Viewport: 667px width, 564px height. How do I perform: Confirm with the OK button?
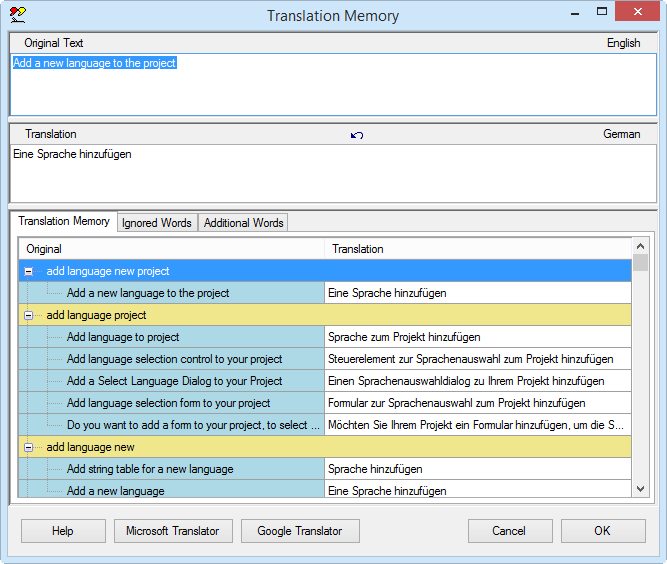pos(602,531)
